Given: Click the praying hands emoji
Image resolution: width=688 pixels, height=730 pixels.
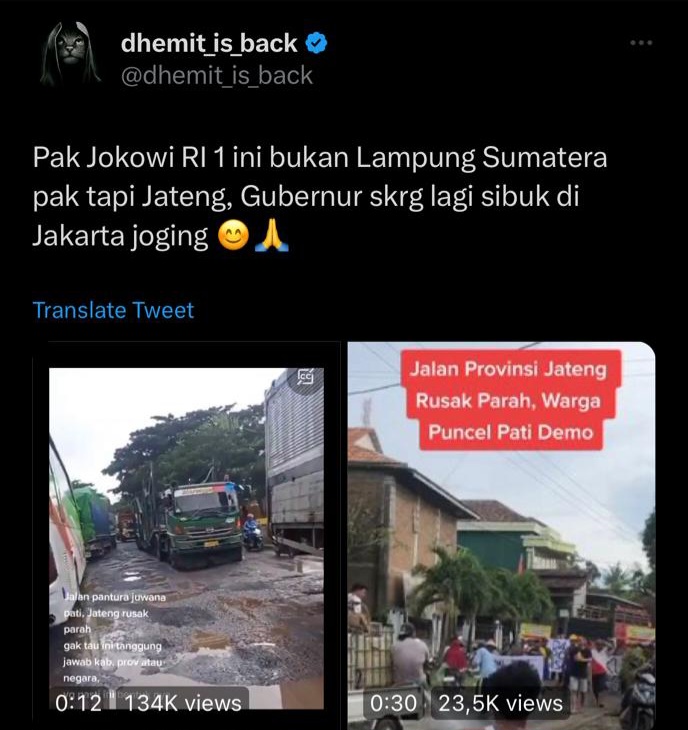Looking at the screenshot, I should click(x=272, y=237).
